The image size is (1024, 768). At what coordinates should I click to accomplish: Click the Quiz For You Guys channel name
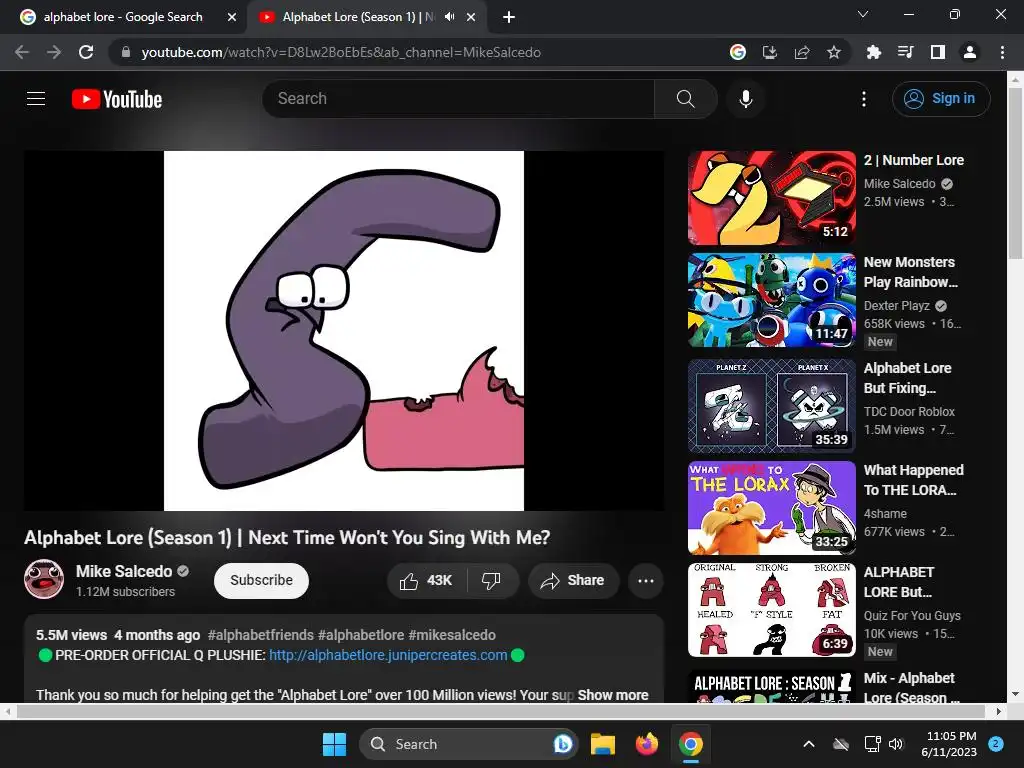912,616
